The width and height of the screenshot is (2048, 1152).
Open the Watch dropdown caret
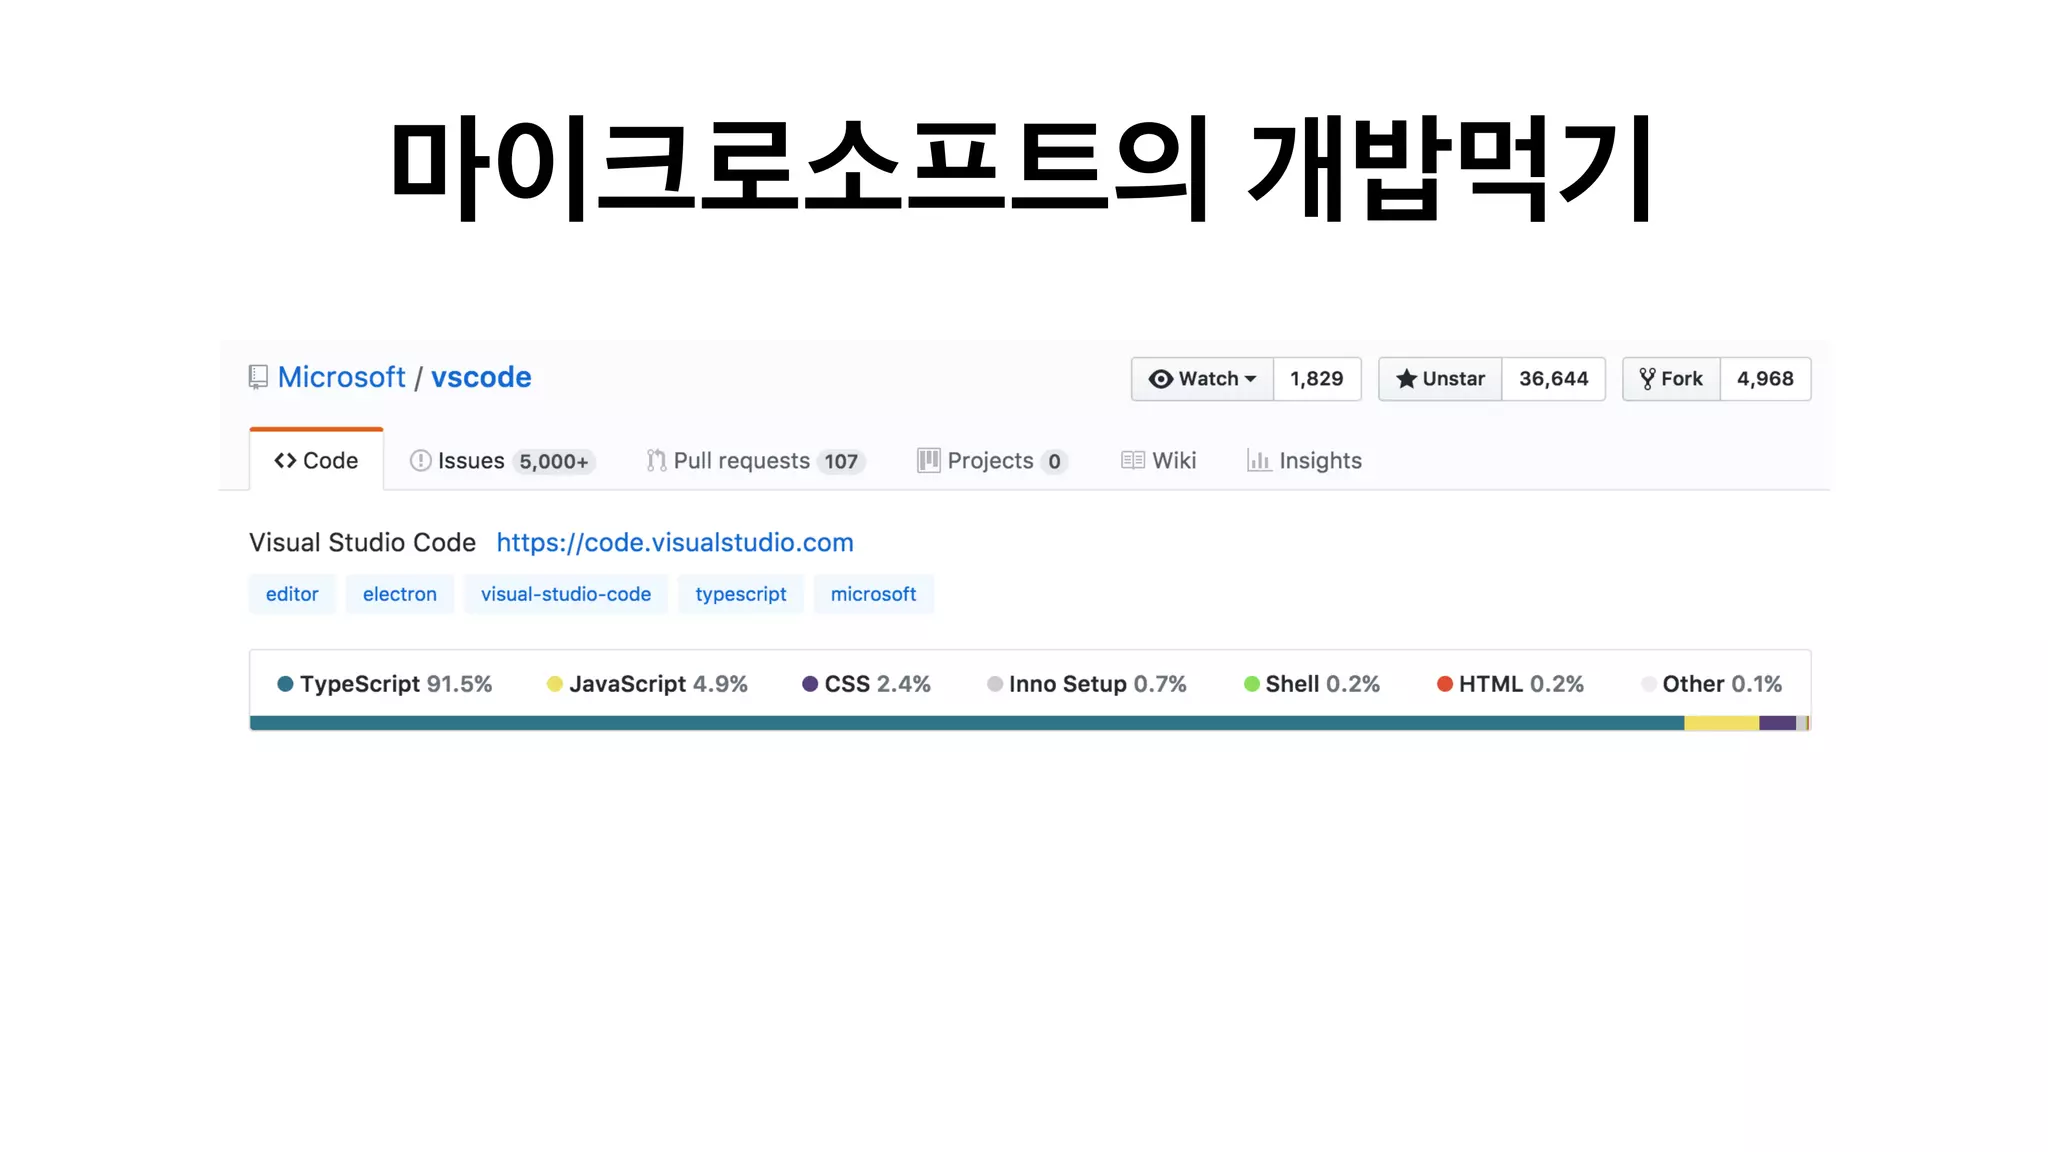coord(1250,379)
